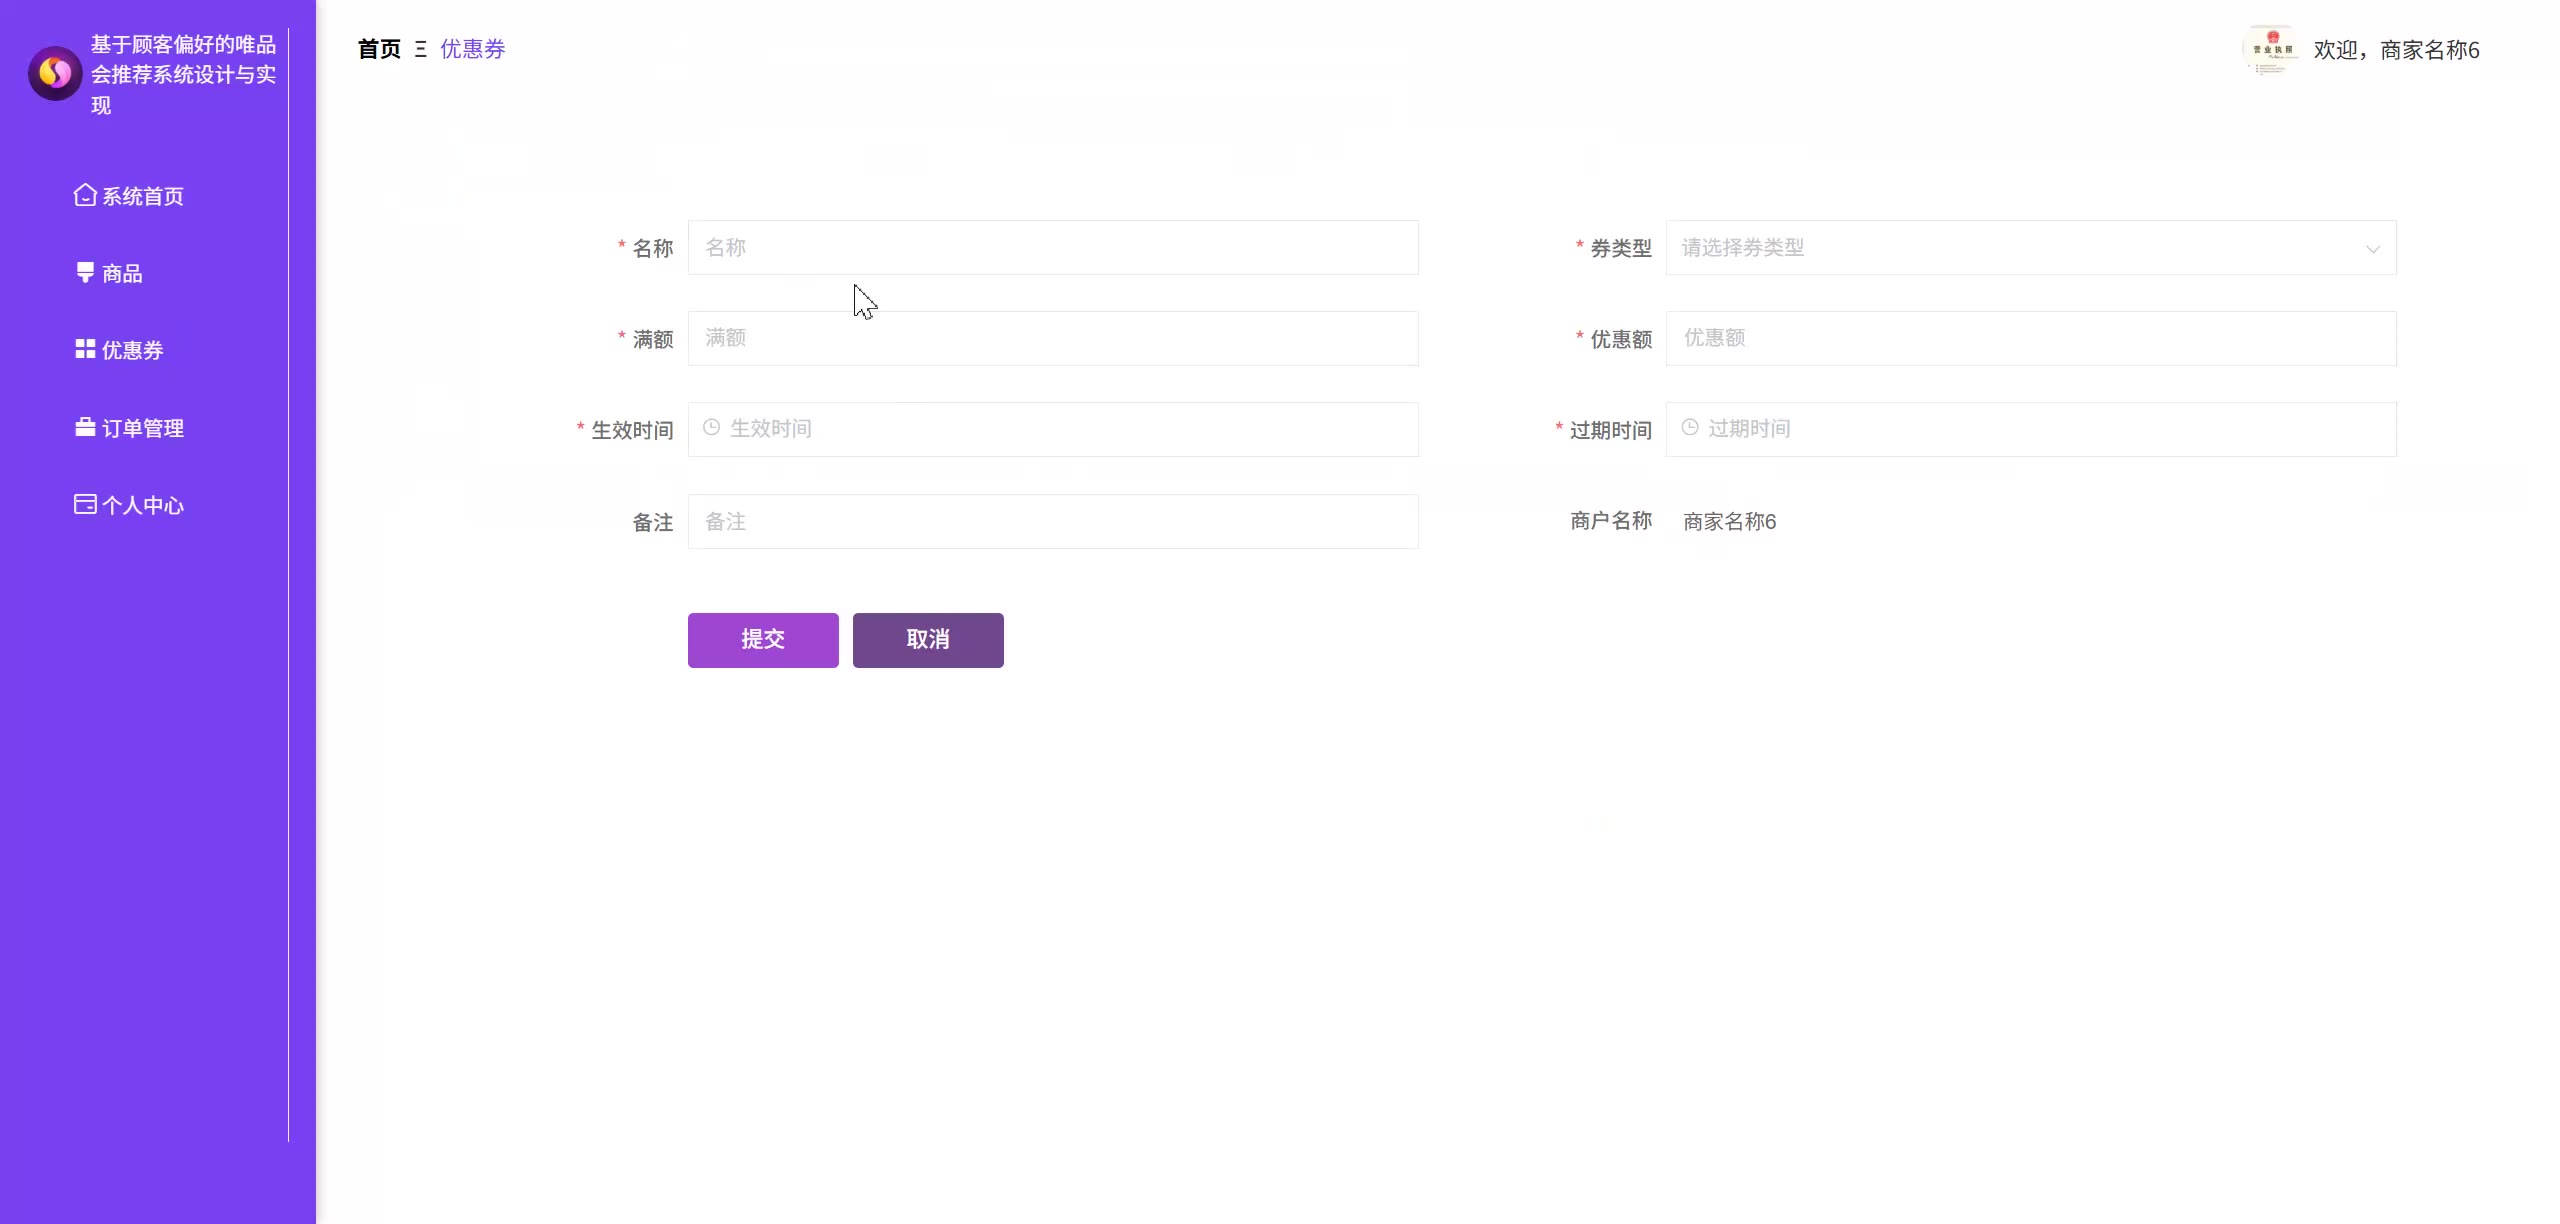Image resolution: width=2560 pixels, height=1224 pixels.
Task: Click the briefcase icon for 订单管理
Action: (85, 427)
